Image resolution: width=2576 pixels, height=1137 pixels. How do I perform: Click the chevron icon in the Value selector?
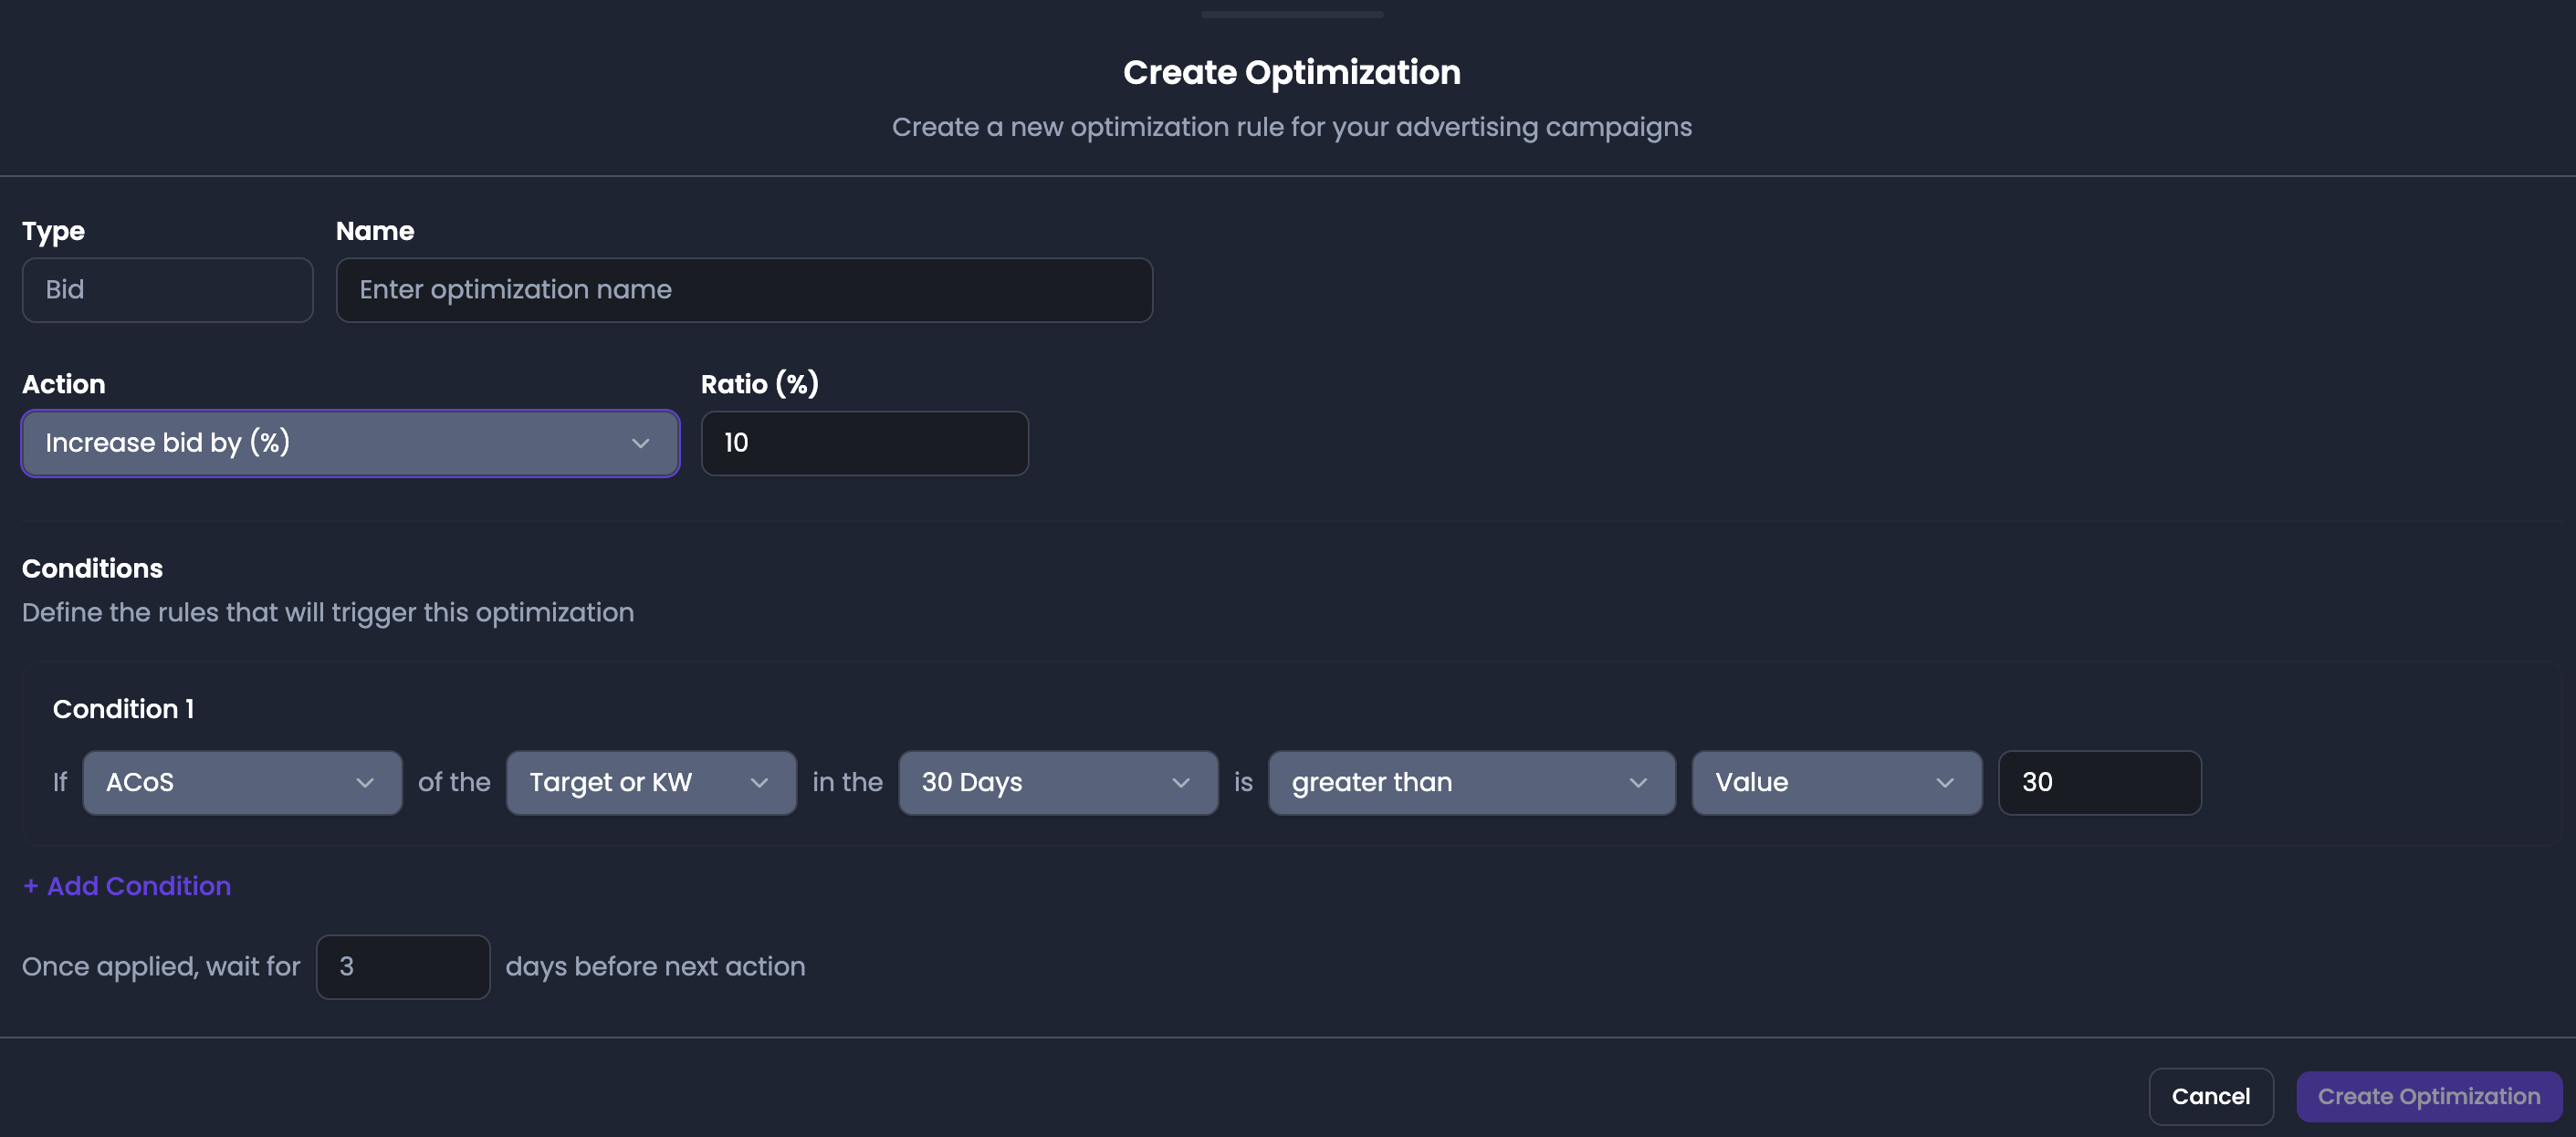coord(1945,782)
